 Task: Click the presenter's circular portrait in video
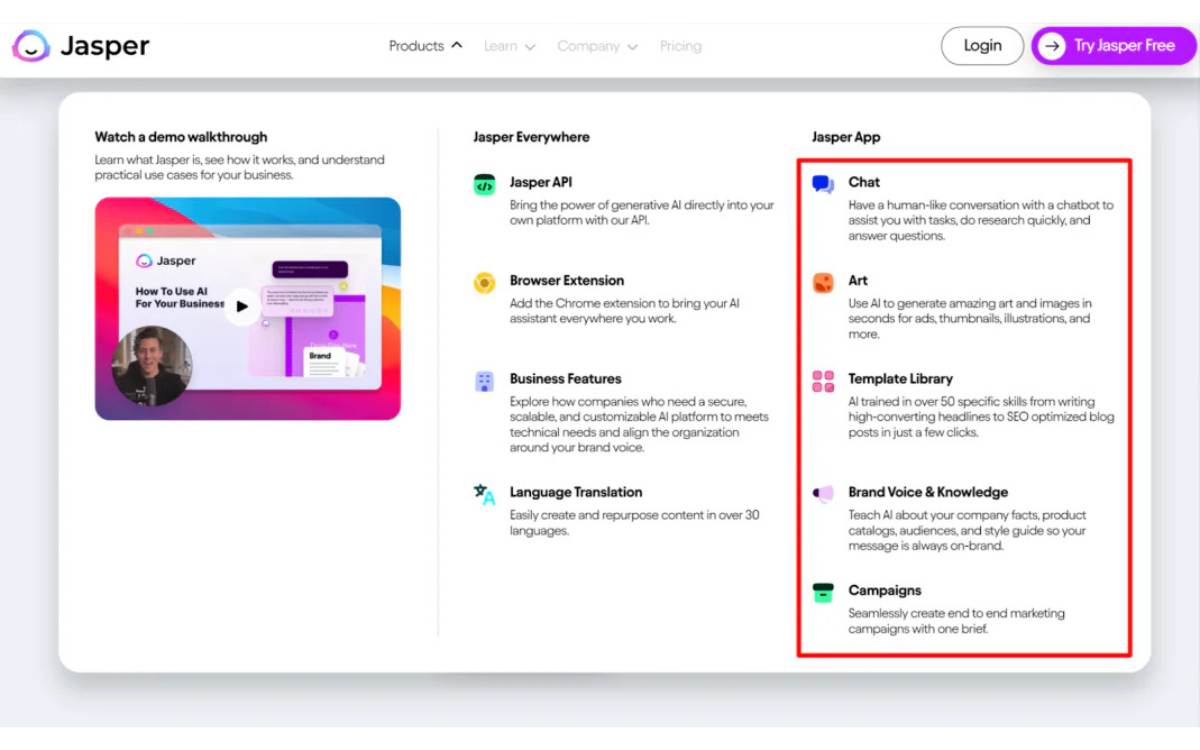pos(152,365)
